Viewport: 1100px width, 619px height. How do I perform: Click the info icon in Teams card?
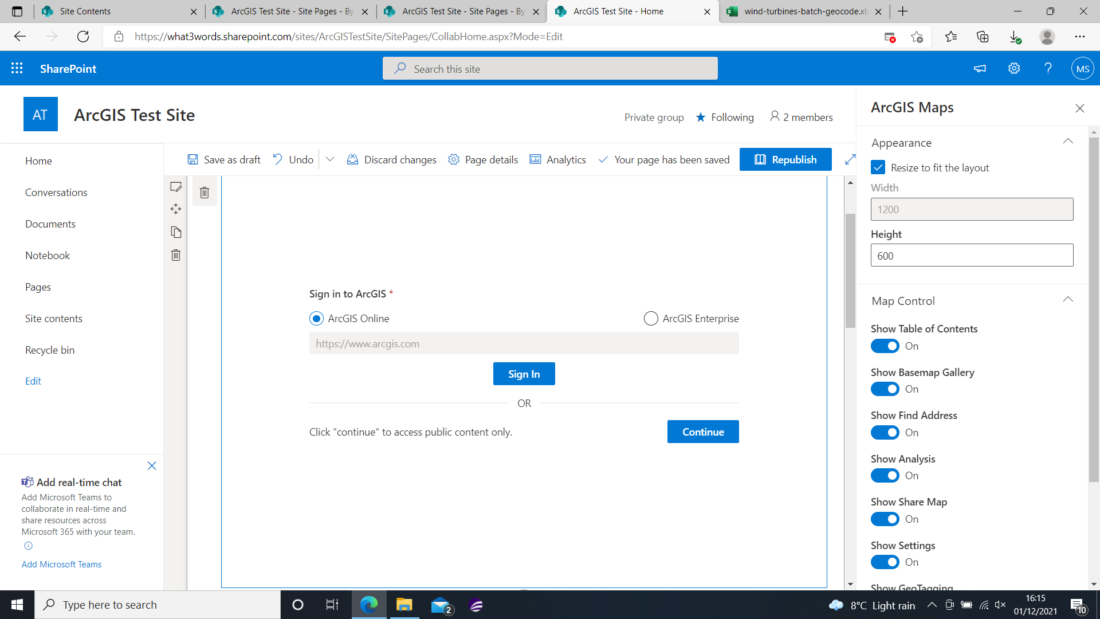28,545
